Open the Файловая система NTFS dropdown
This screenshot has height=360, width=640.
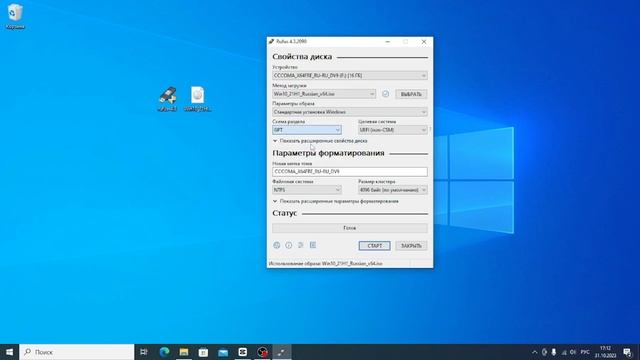click(307, 190)
